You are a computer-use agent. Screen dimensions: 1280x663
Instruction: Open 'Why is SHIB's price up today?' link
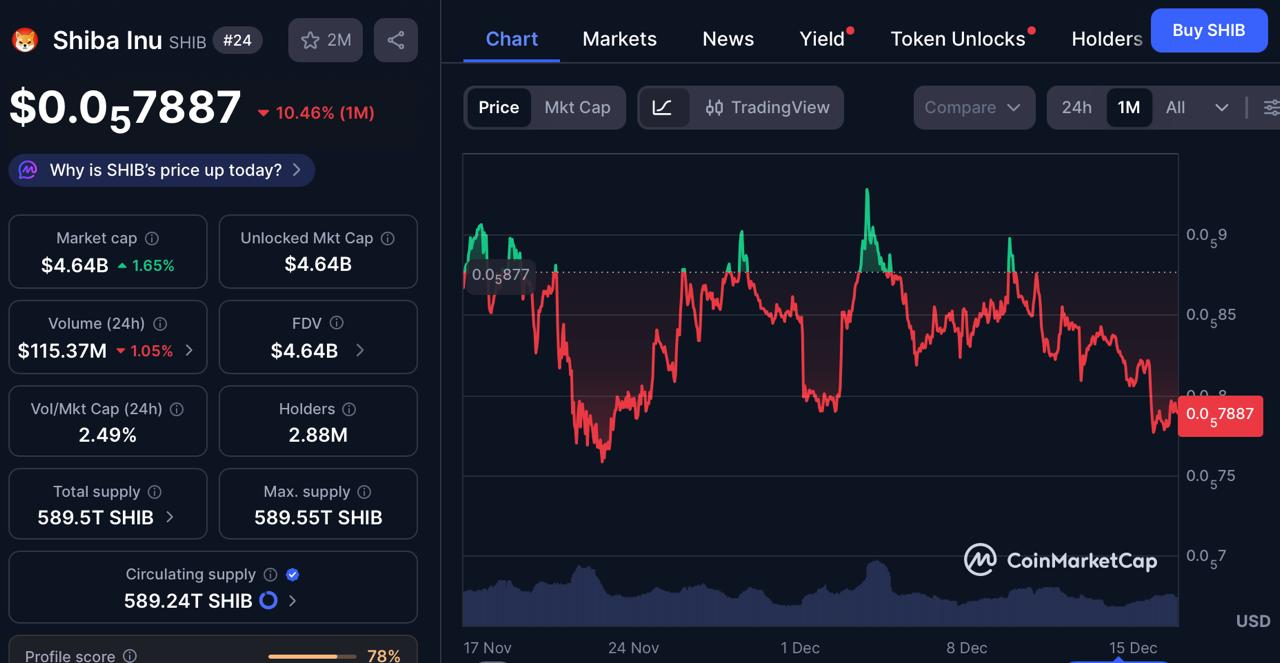pyautogui.click(x=160, y=170)
